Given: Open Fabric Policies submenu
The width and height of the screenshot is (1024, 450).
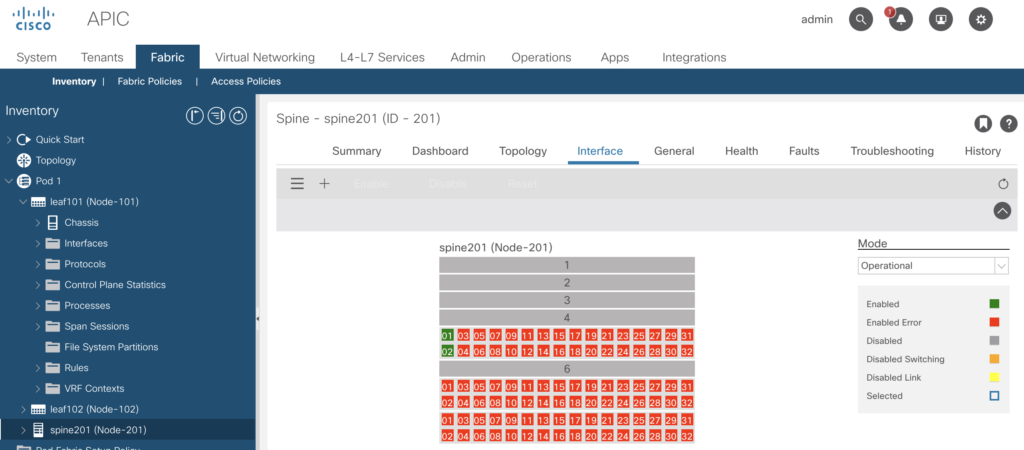Looking at the screenshot, I should point(150,82).
